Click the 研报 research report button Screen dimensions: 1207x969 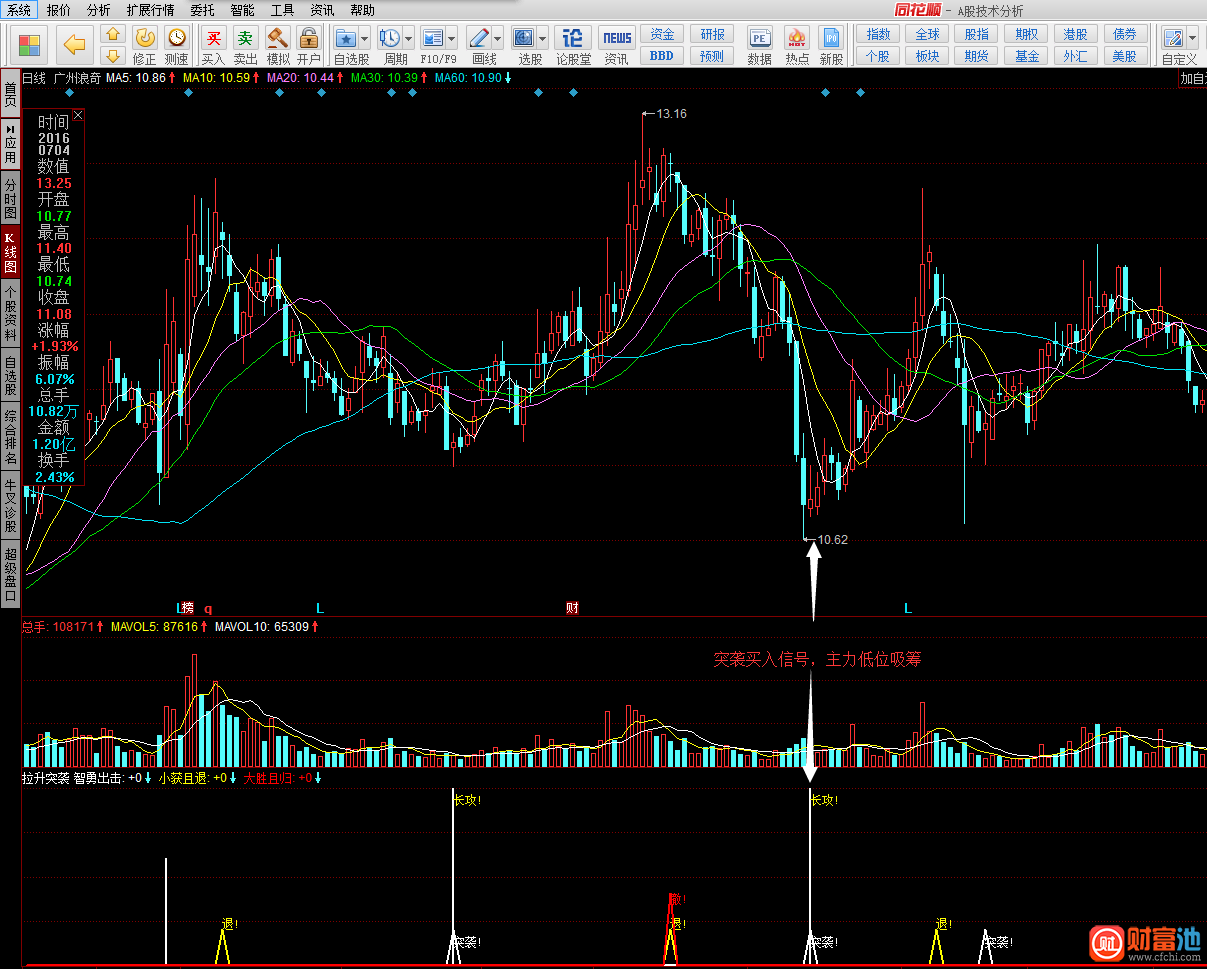(x=712, y=34)
